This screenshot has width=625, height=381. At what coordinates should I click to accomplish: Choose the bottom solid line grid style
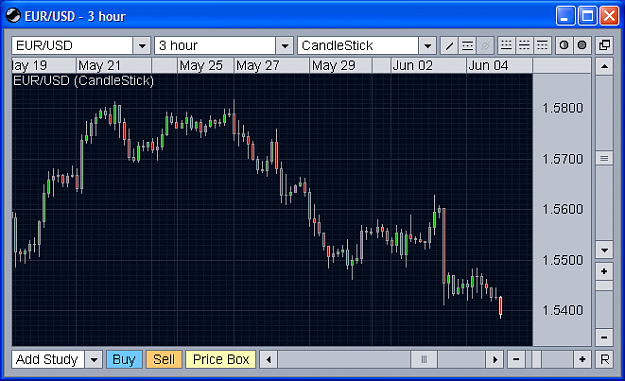coord(507,46)
